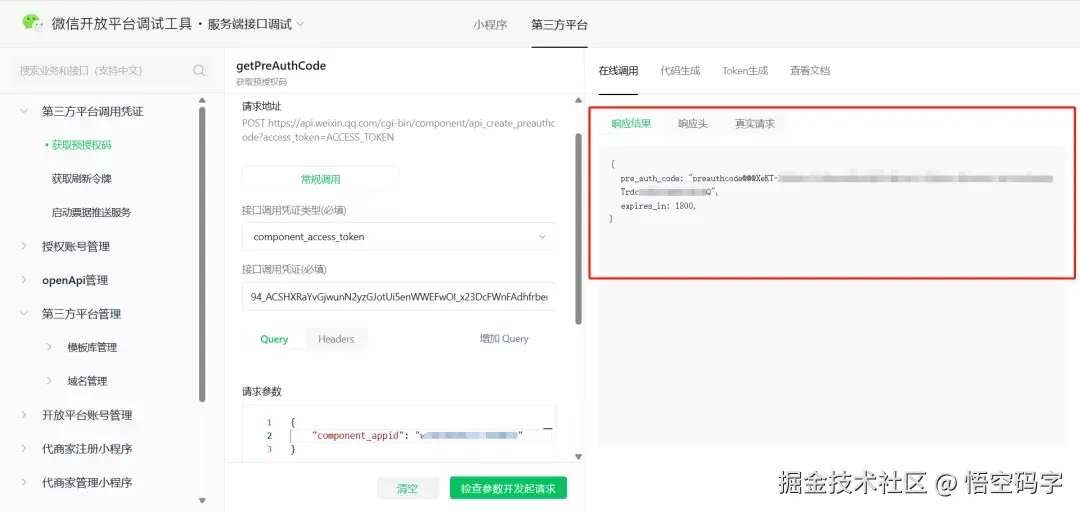
Task: Click the getPreAuthCode title
Action: coord(281,66)
